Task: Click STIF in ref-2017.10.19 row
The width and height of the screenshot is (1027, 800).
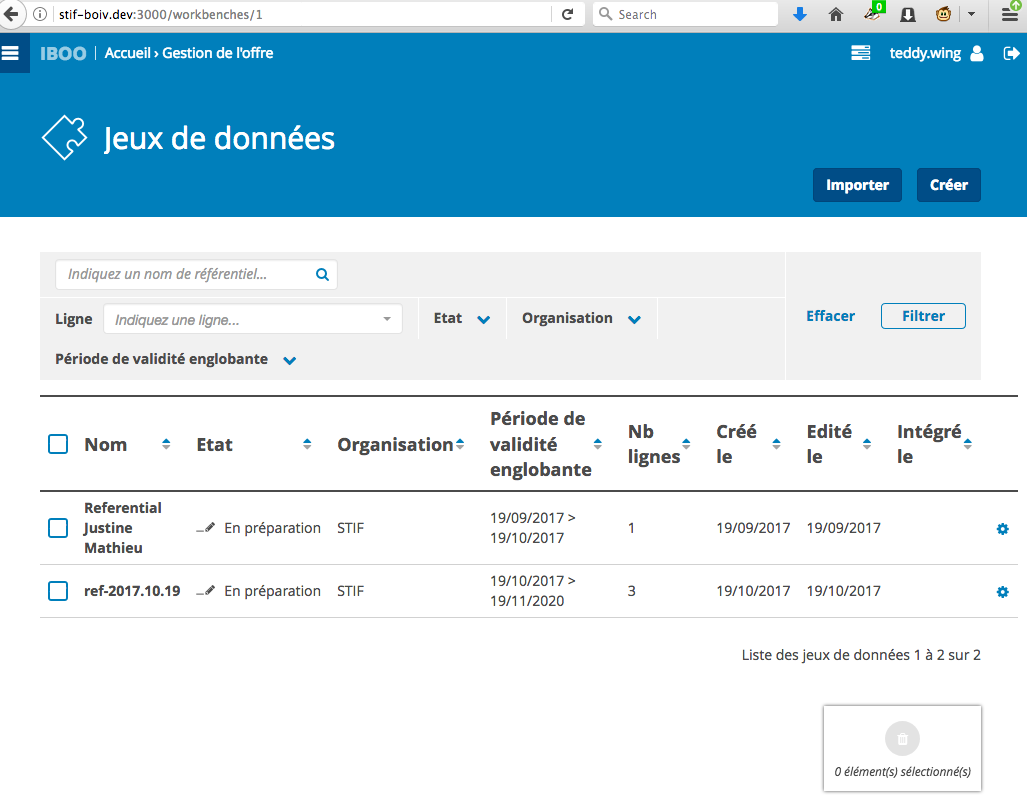Action: [350, 591]
